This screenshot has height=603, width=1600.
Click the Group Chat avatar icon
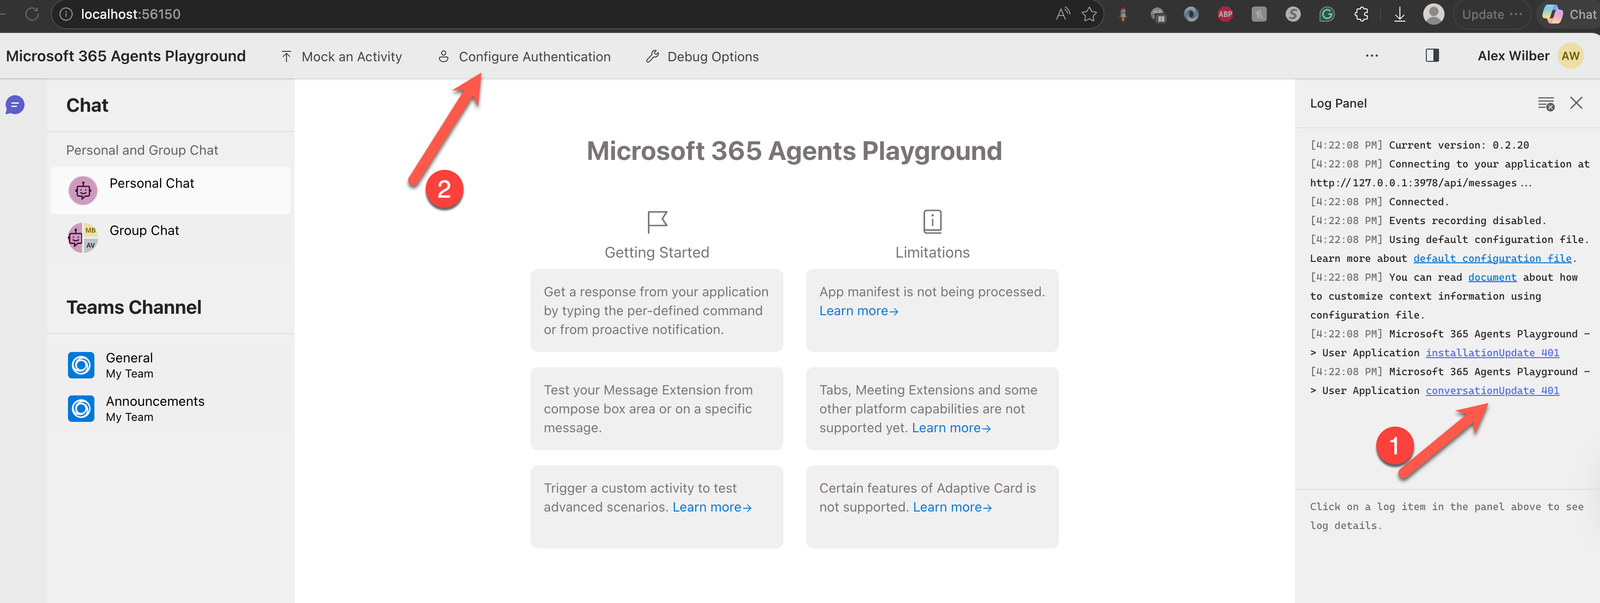tap(83, 238)
